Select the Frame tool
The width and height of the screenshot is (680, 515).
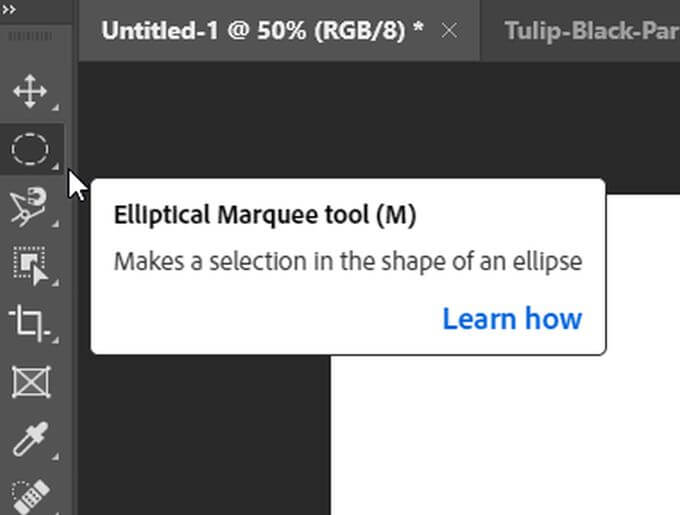tap(29, 380)
